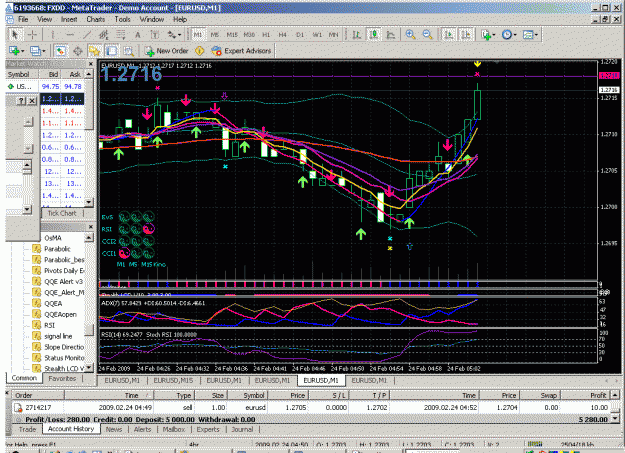Open the terminal Experts tab
Image resolution: width=625 pixels, height=453 pixels.
pos(208,429)
